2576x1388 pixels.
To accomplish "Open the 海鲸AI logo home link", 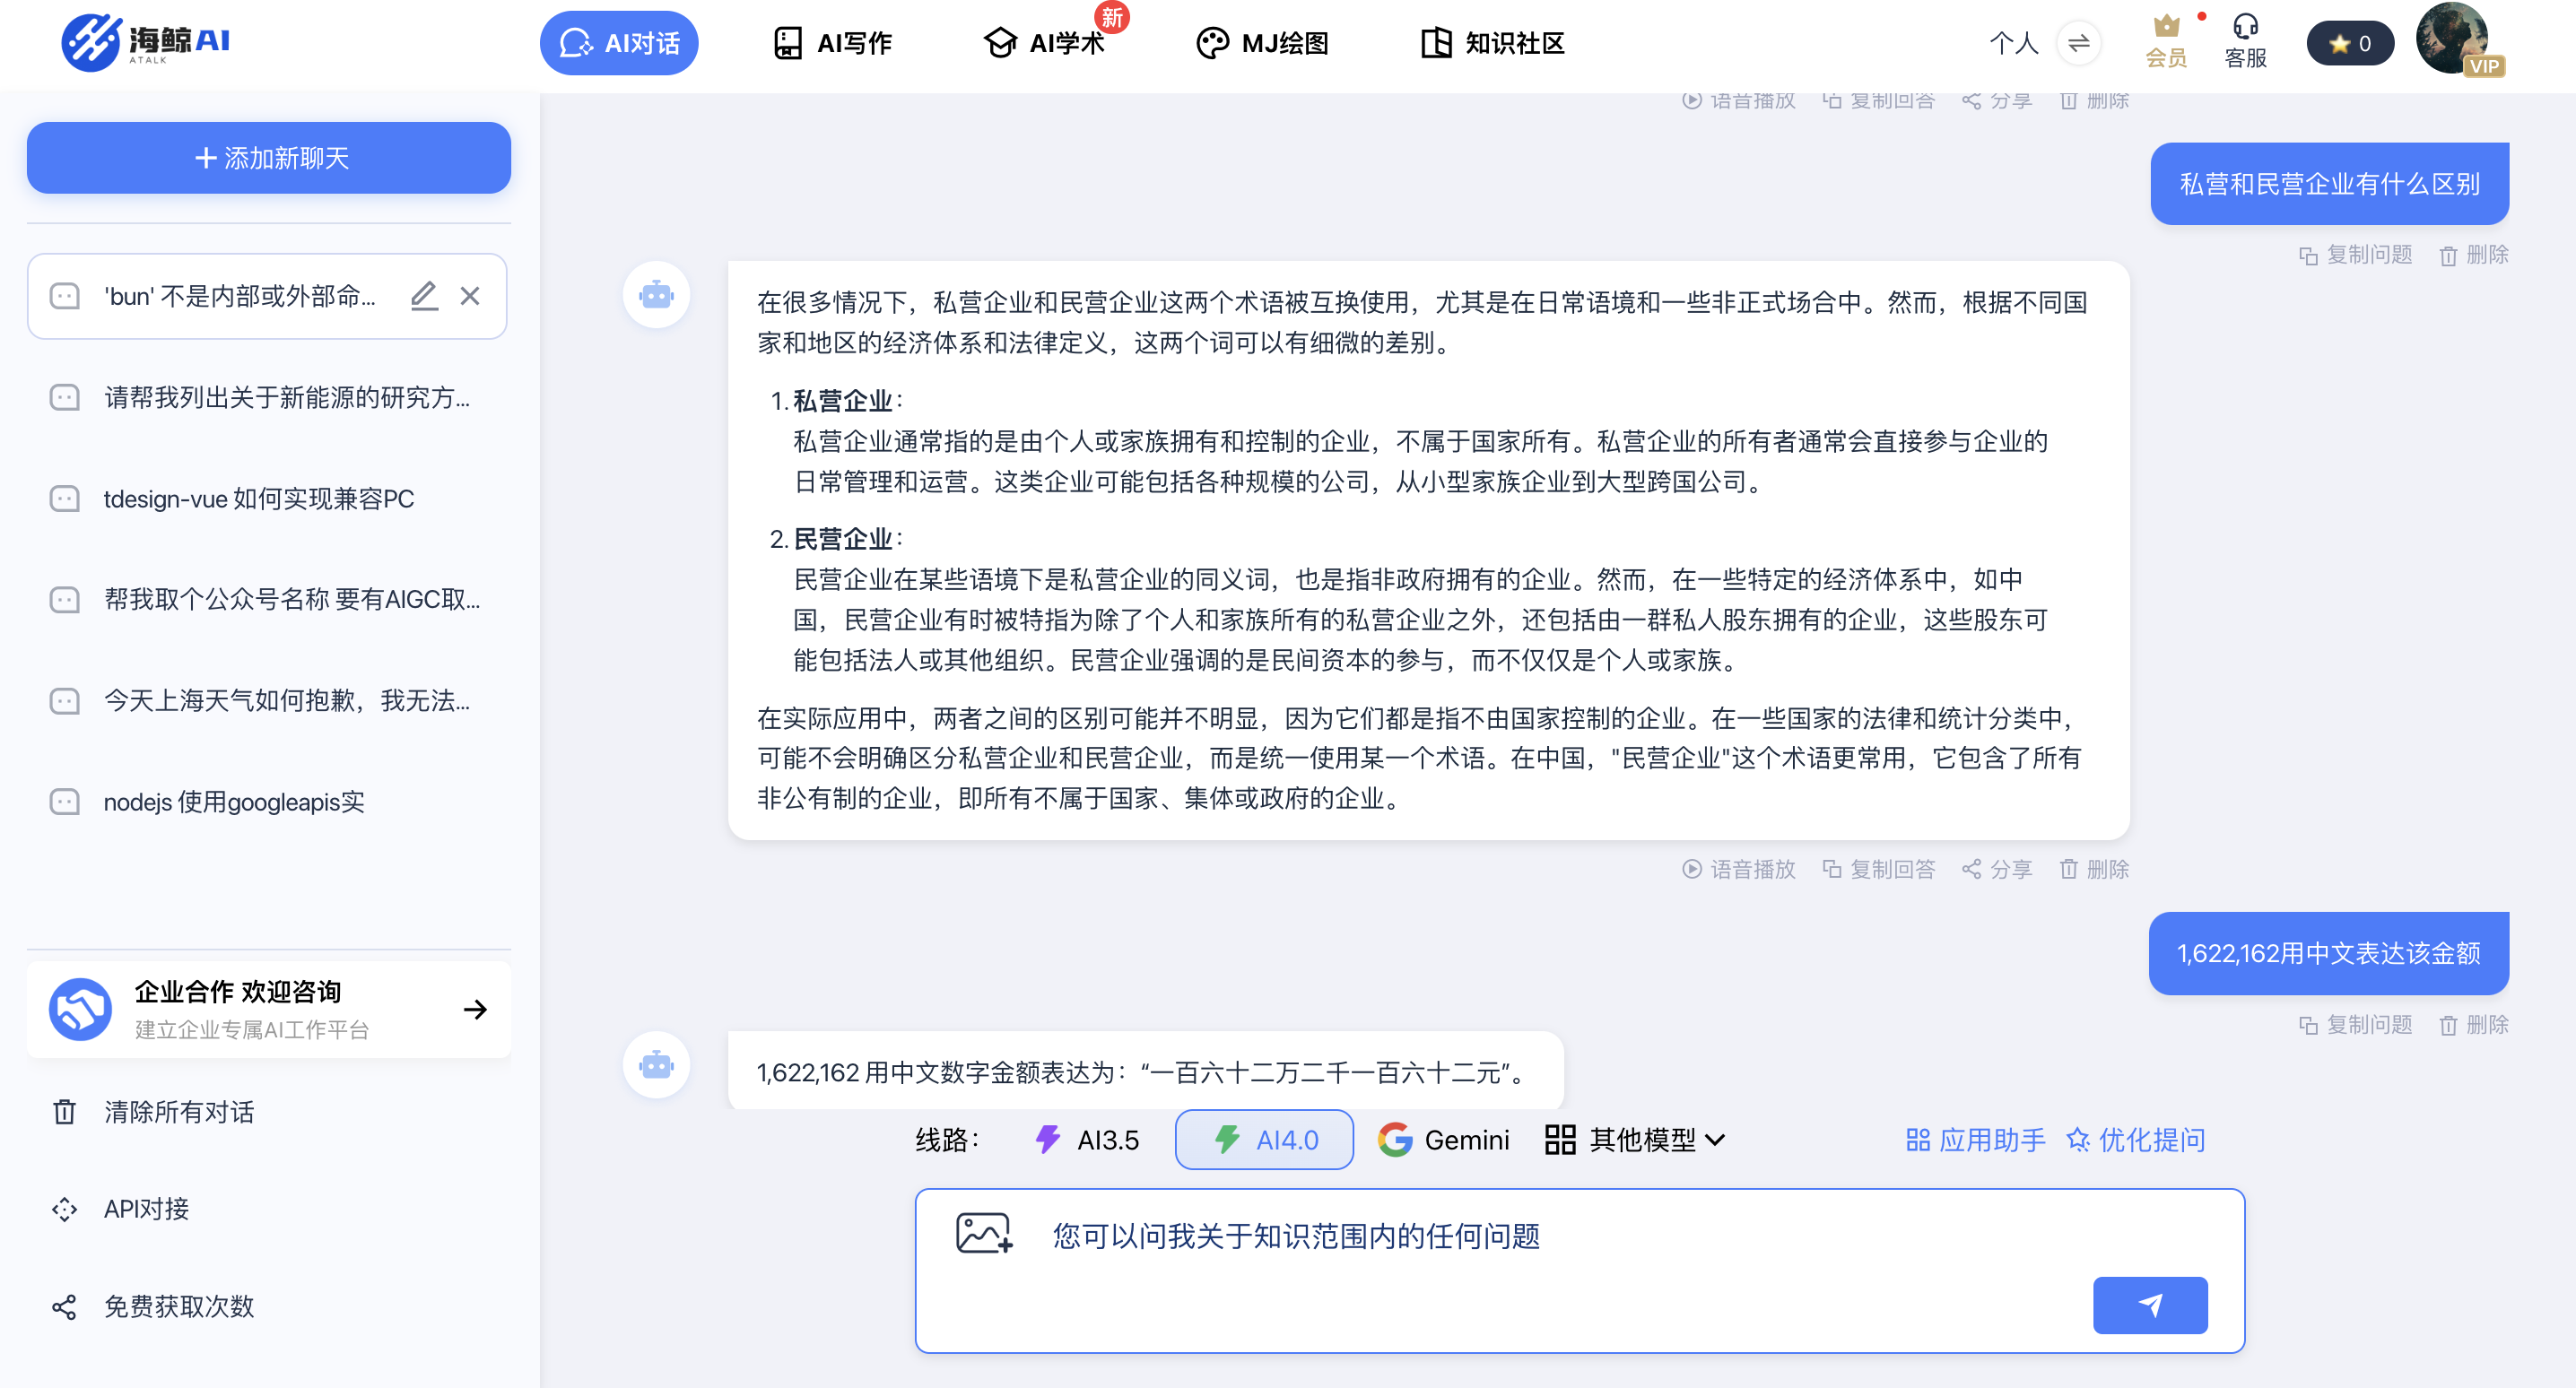I will (146, 42).
